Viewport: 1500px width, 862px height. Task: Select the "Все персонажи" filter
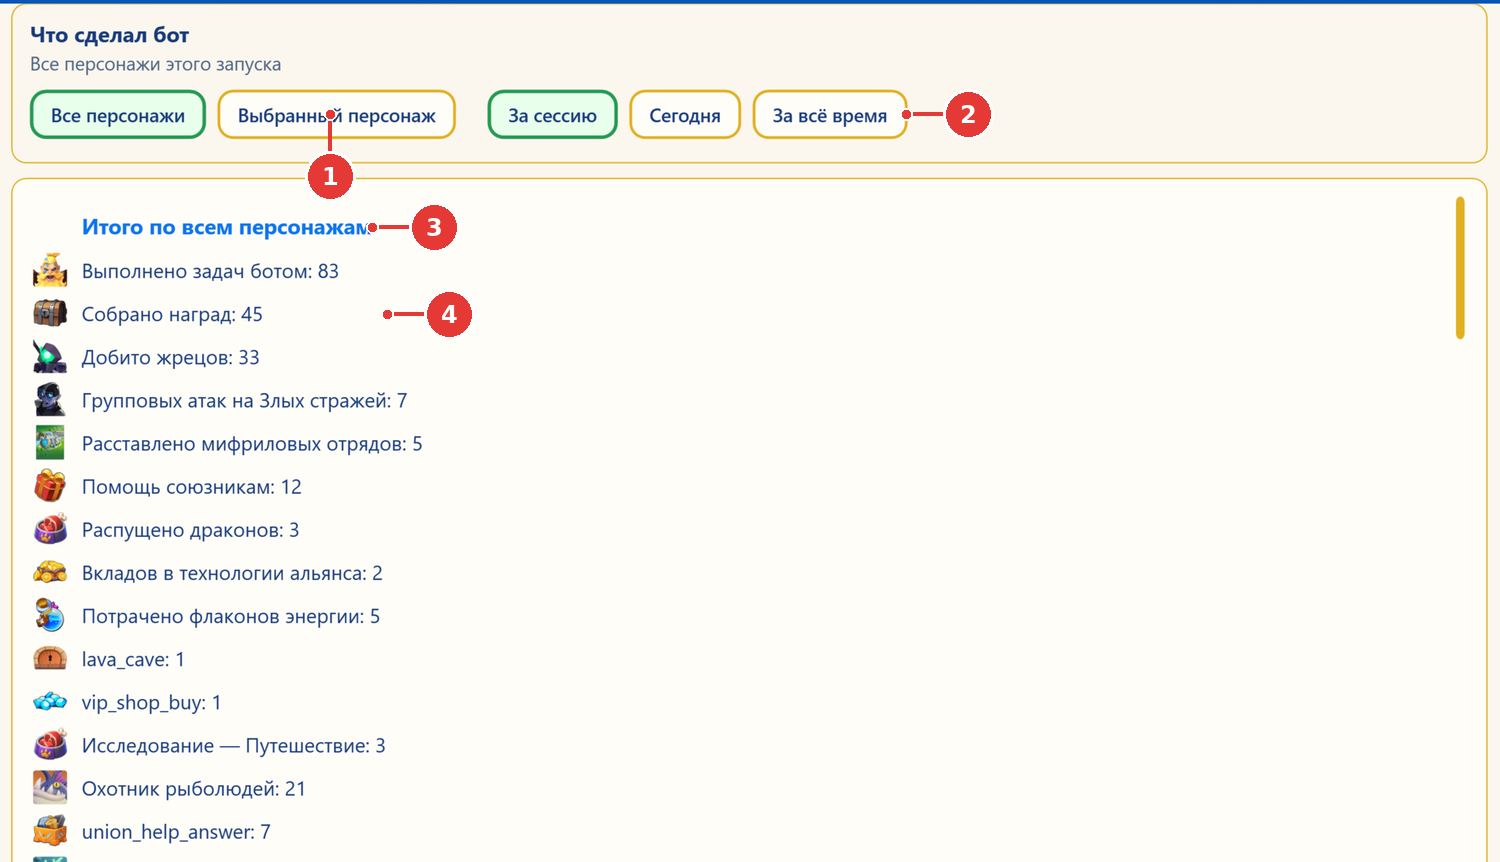click(x=118, y=115)
